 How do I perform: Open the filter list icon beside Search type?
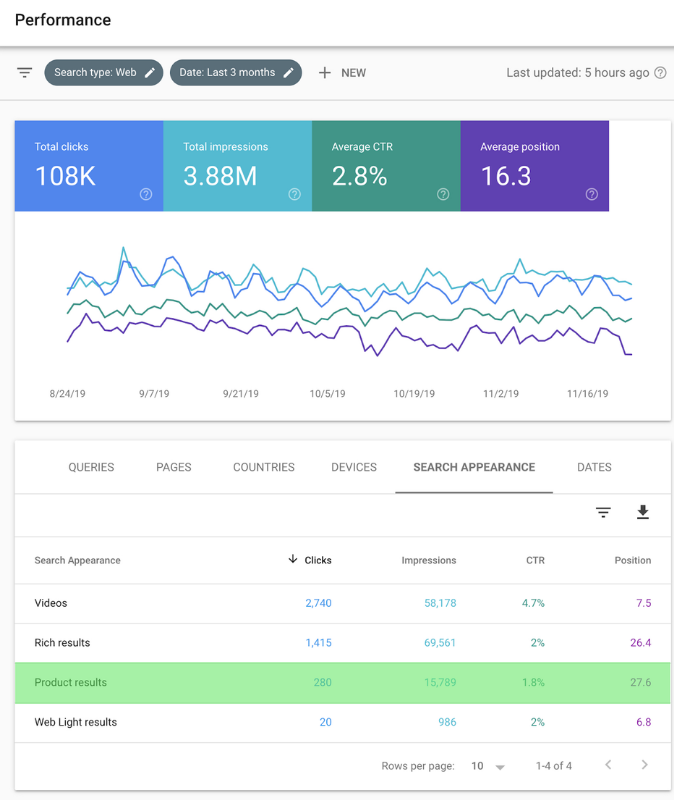point(24,72)
